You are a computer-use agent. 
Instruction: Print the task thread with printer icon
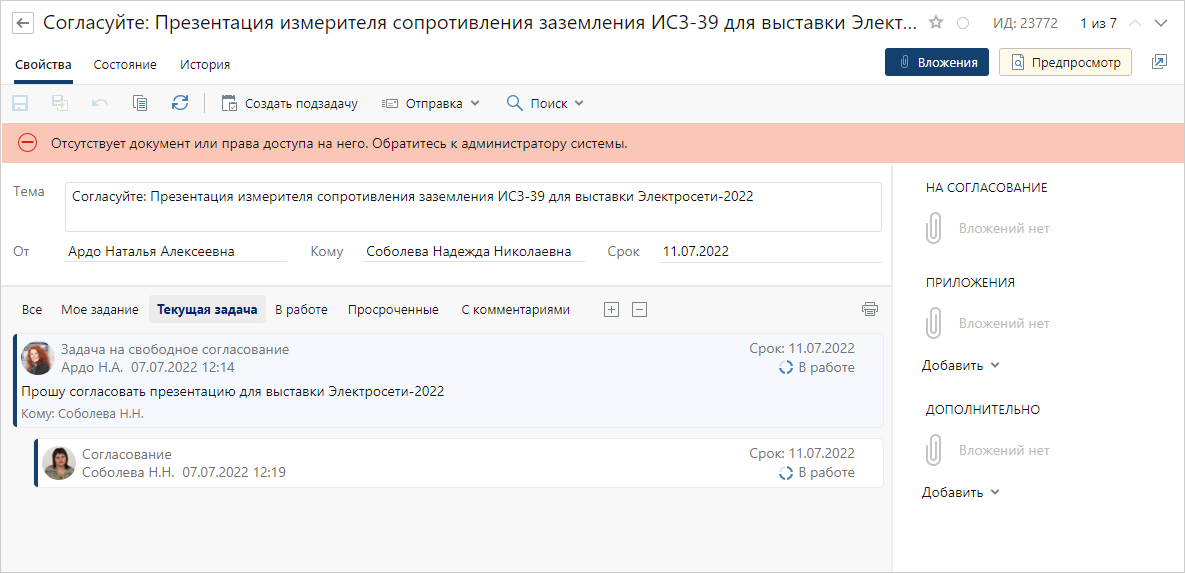pyautogui.click(x=870, y=309)
